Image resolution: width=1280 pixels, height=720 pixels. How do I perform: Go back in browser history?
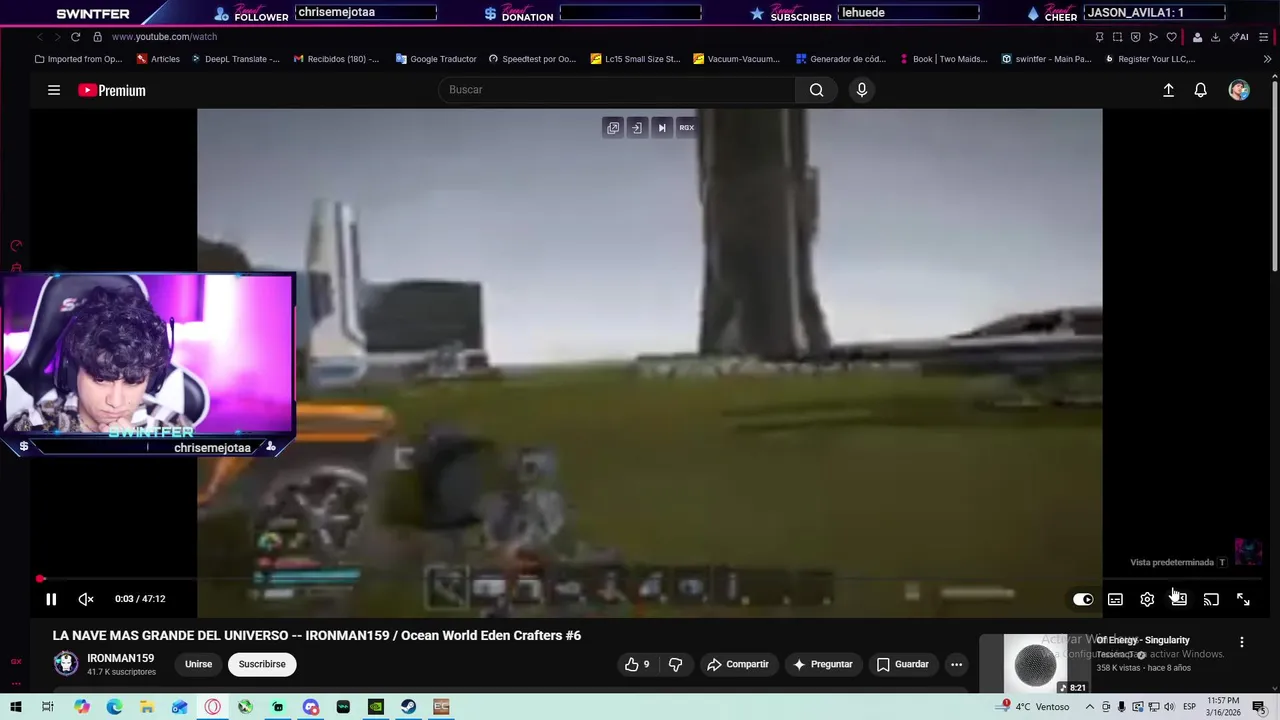[39, 37]
